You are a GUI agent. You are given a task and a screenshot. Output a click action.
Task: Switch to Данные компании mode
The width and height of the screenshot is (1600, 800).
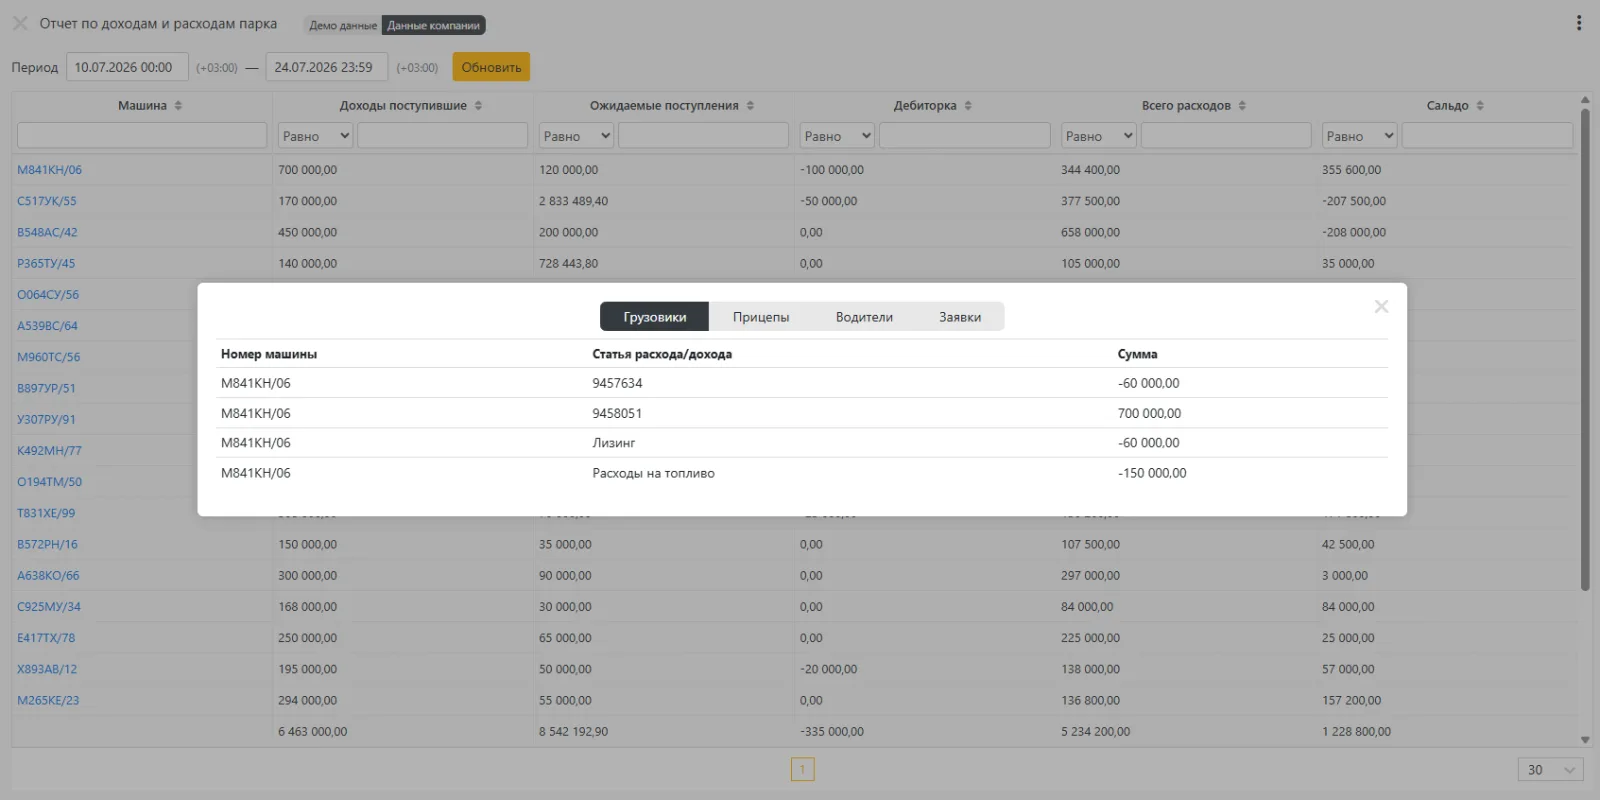click(x=433, y=26)
